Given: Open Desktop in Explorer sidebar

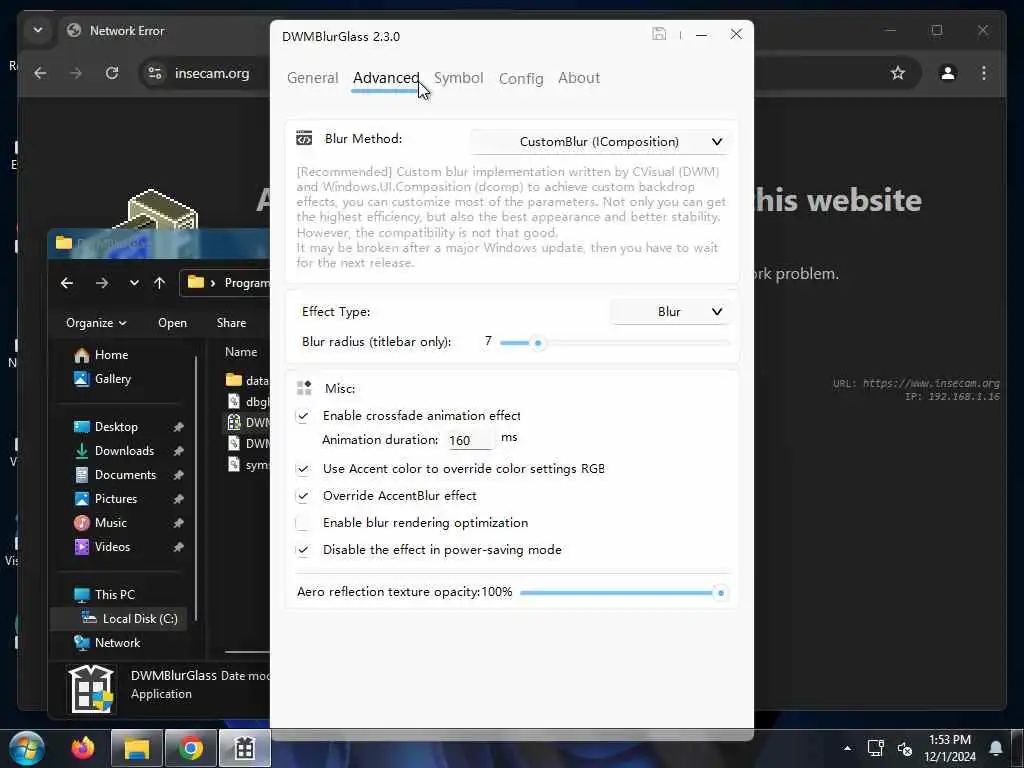Looking at the screenshot, I should 106,427.
